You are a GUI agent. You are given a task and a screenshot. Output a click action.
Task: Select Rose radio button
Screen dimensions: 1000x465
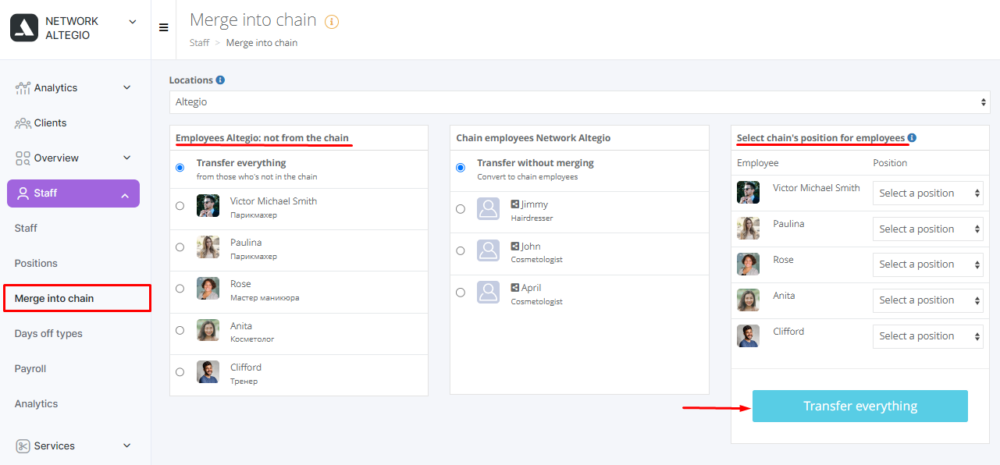[180, 289]
